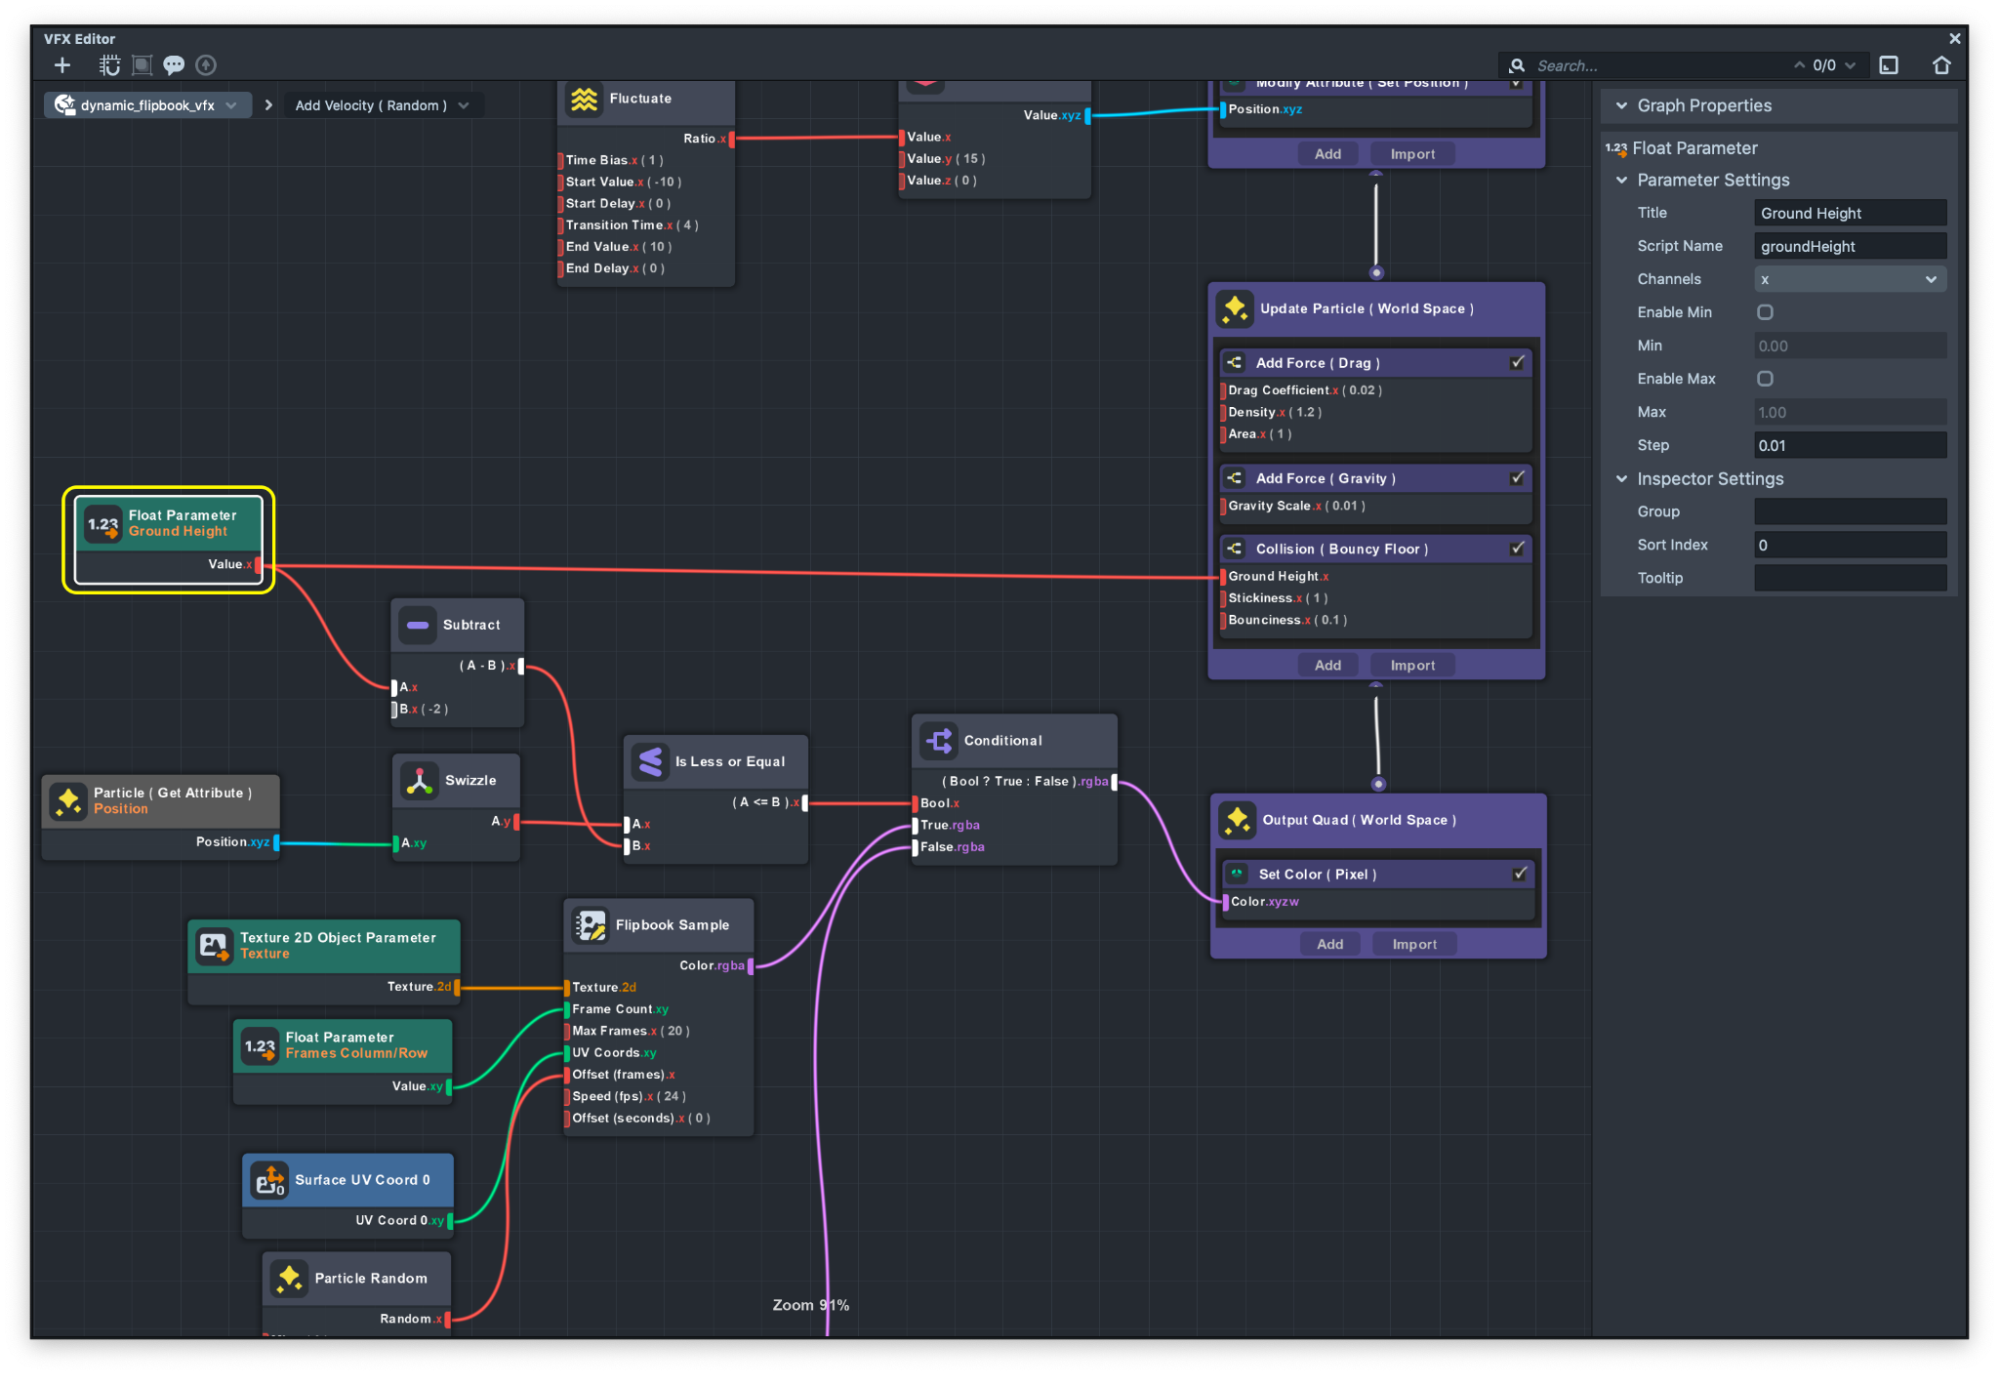The image size is (1999, 1375).
Task: Tick the Enable Max checkbox
Action: [x=1765, y=379]
